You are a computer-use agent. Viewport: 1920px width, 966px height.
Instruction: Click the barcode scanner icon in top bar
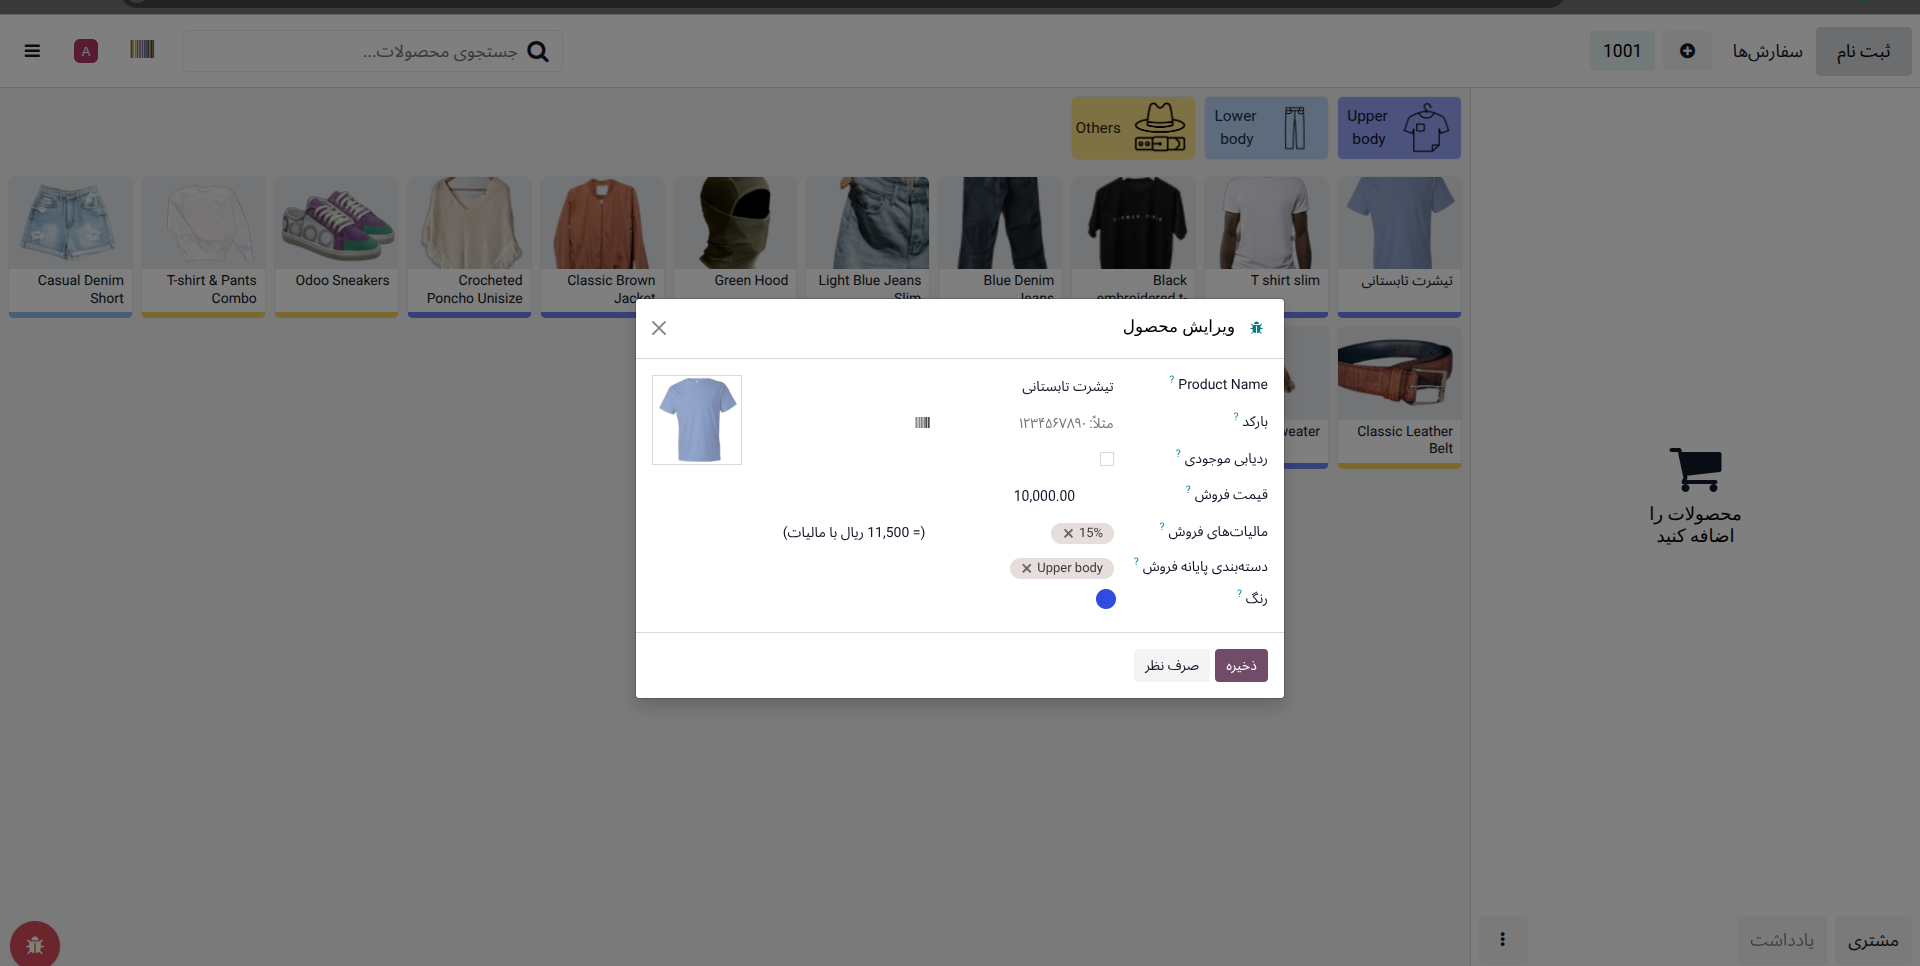coord(142,50)
